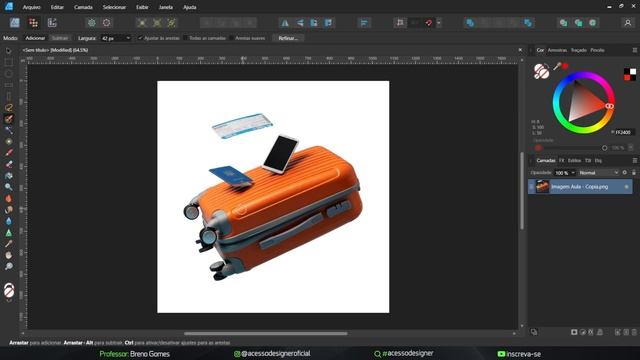Click the Account person icon
The image size is (640, 360).
tap(628, 23)
